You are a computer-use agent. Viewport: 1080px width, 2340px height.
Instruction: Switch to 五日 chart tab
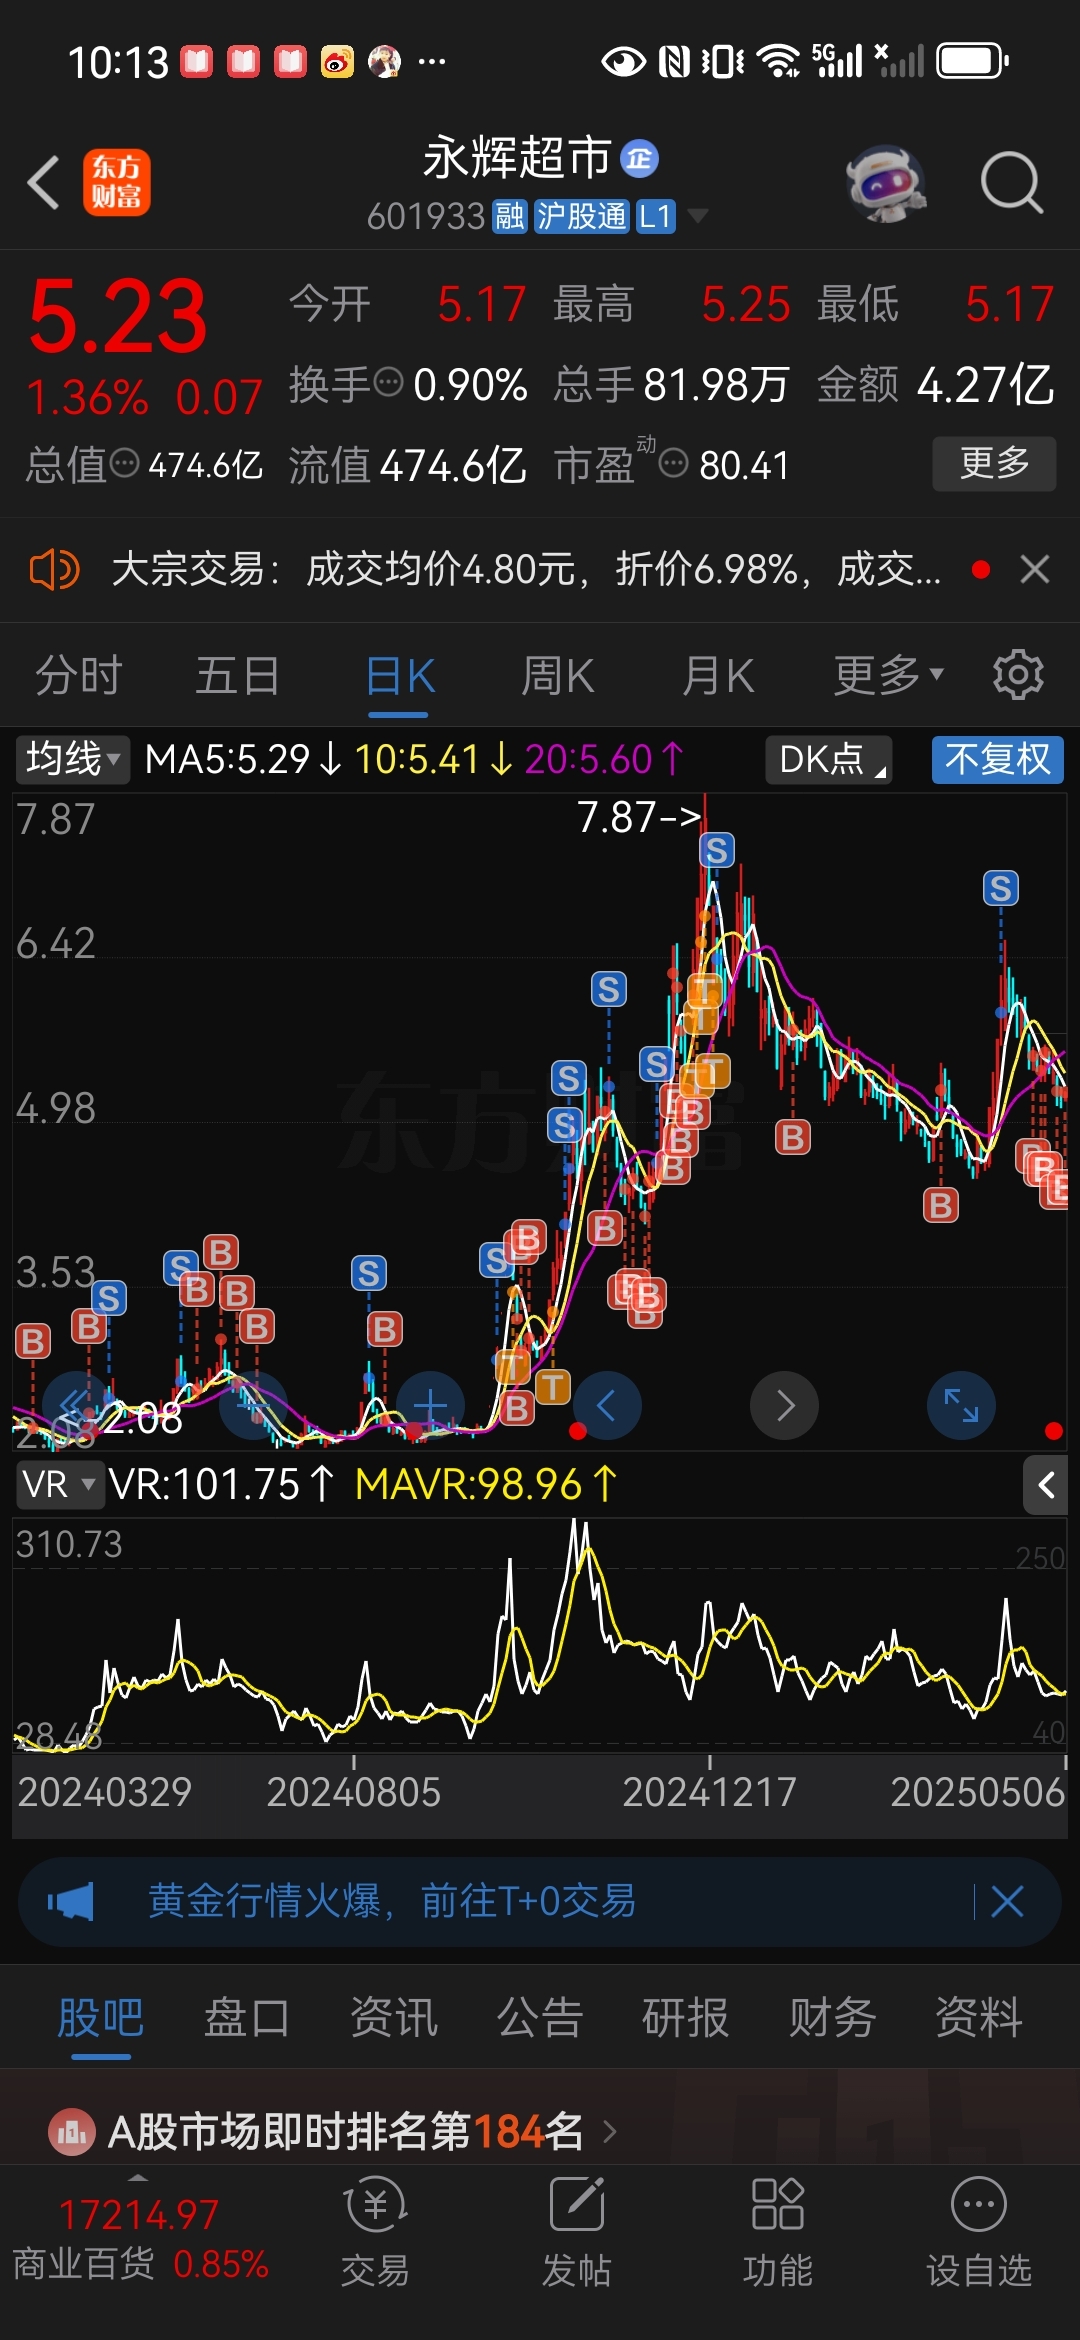pyautogui.click(x=237, y=676)
